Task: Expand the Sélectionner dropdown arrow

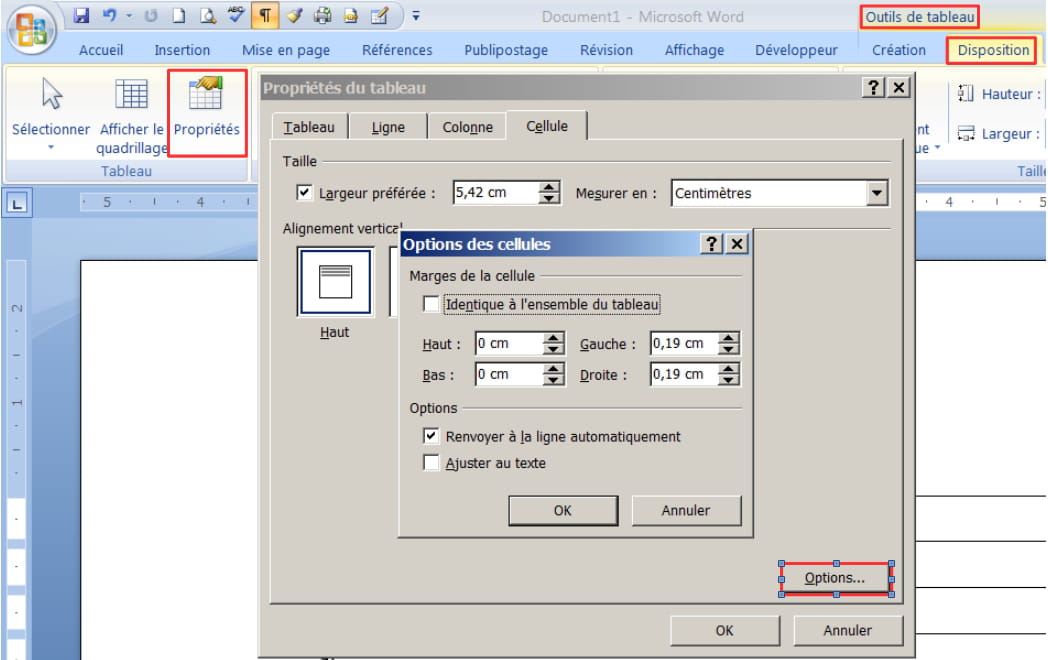Action: pos(51,147)
